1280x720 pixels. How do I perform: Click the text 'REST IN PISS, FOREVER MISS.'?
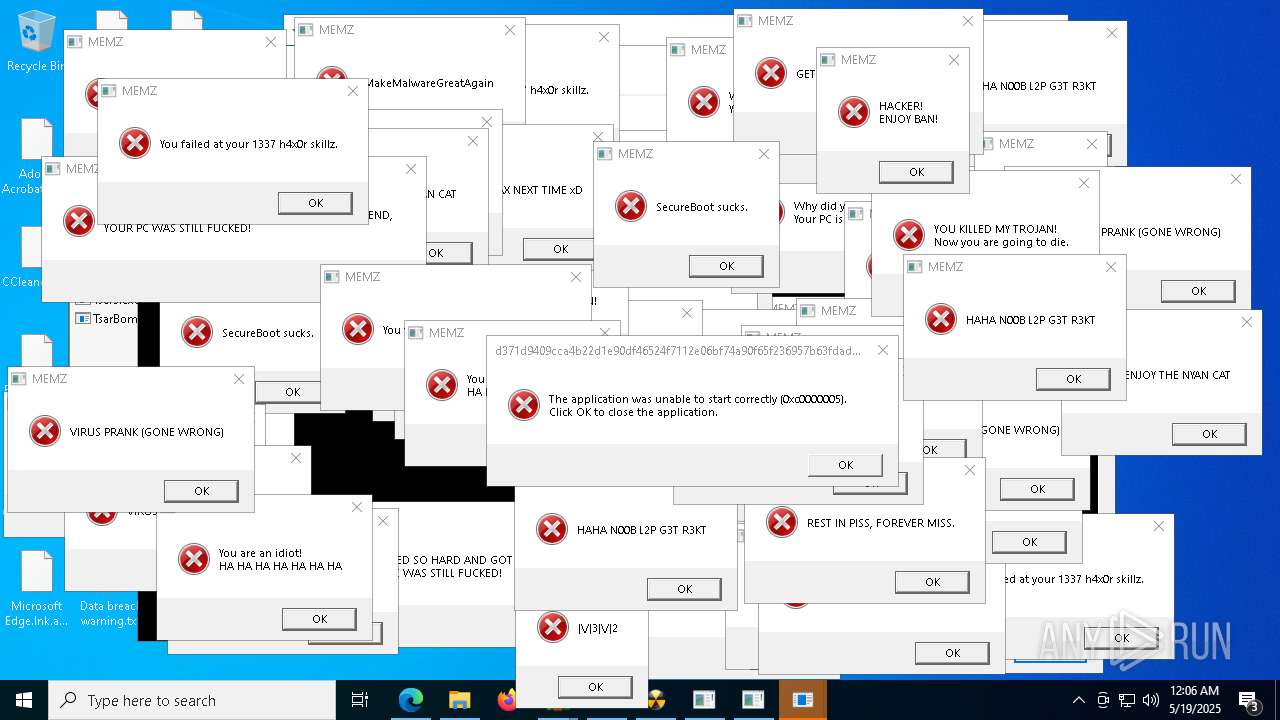pyautogui.click(x=881, y=523)
